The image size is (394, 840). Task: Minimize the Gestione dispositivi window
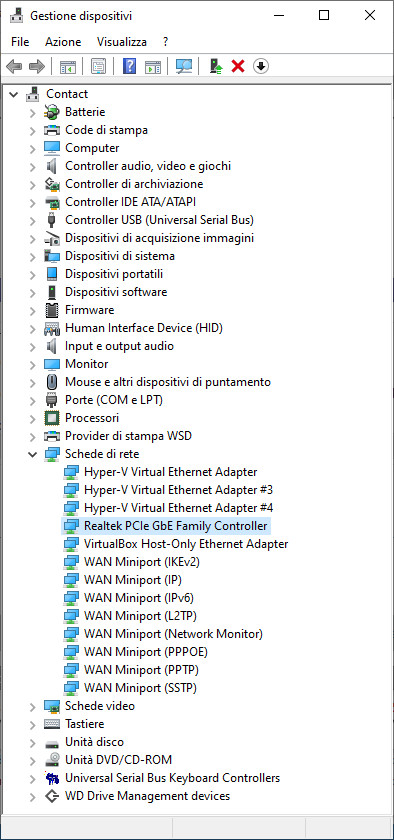click(x=278, y=16)
